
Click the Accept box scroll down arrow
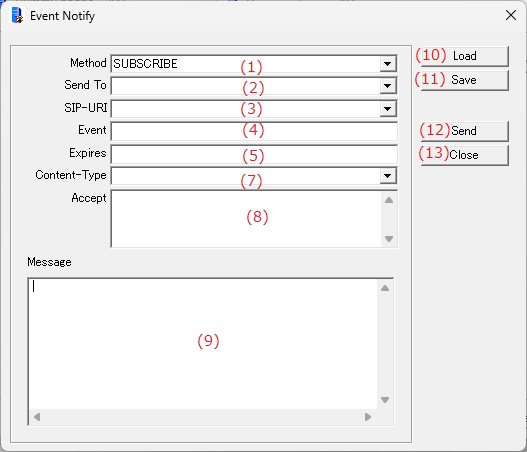pos(389,239)
